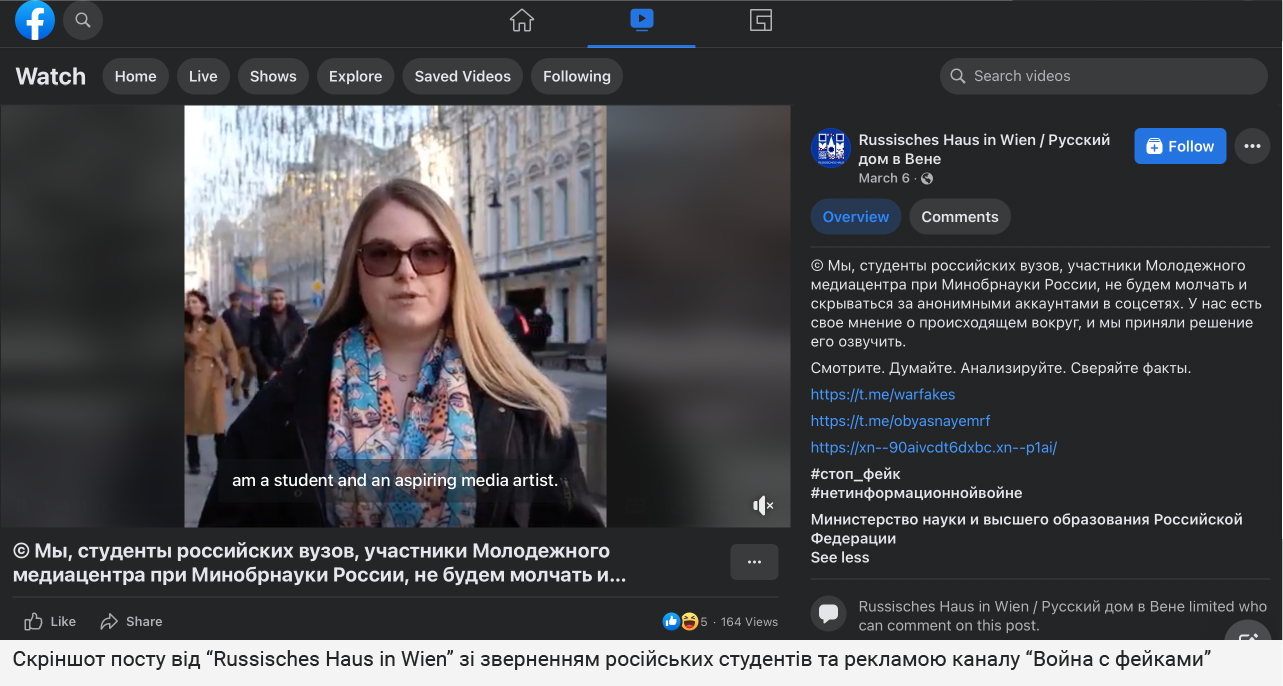Click the video subtitle caption text
Screen dimensions: 1283x686
395,481
